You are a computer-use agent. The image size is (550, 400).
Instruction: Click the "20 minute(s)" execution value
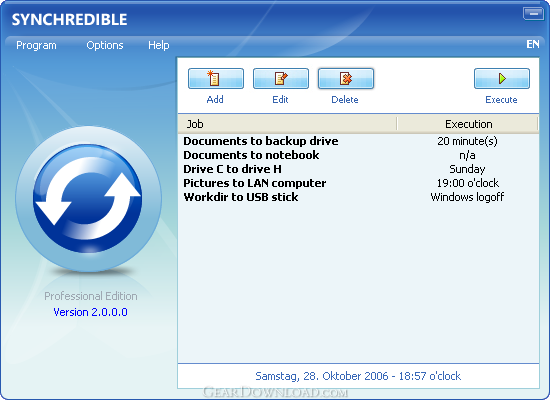click(467, 141)
